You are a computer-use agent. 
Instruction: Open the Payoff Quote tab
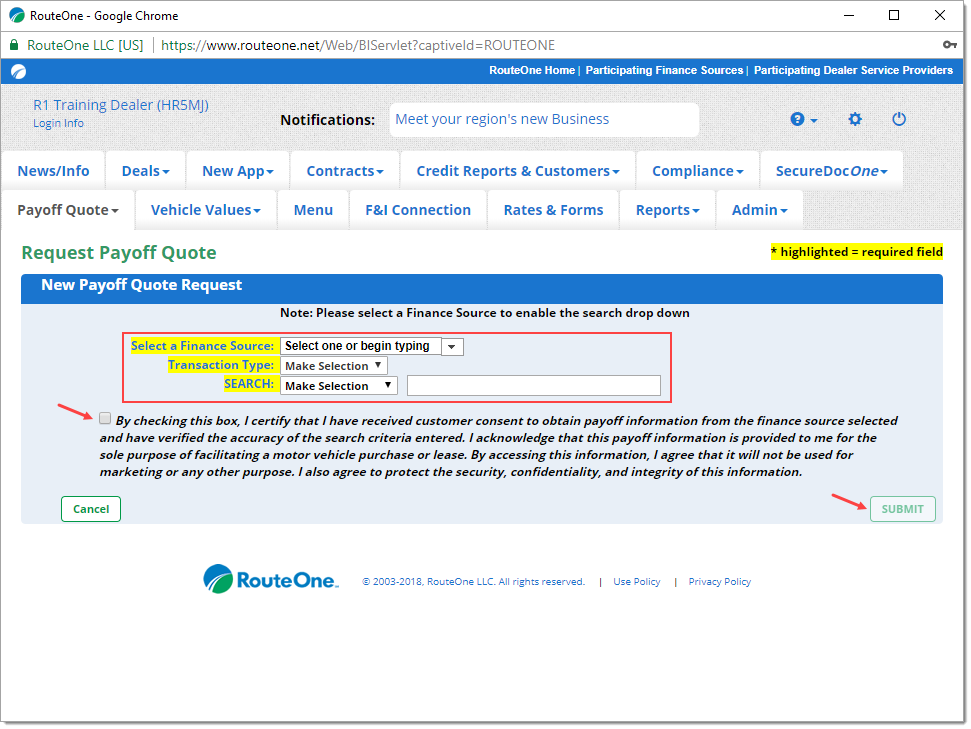tap(67, 210)
